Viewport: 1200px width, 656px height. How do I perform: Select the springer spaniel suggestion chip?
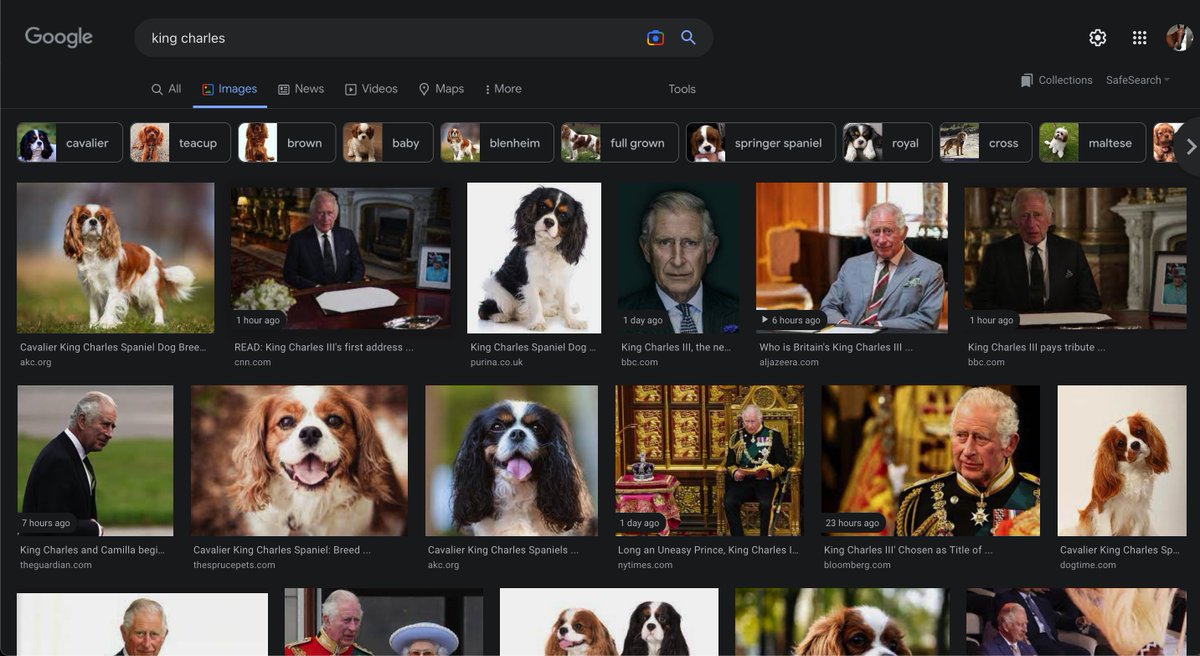[760, 143]
